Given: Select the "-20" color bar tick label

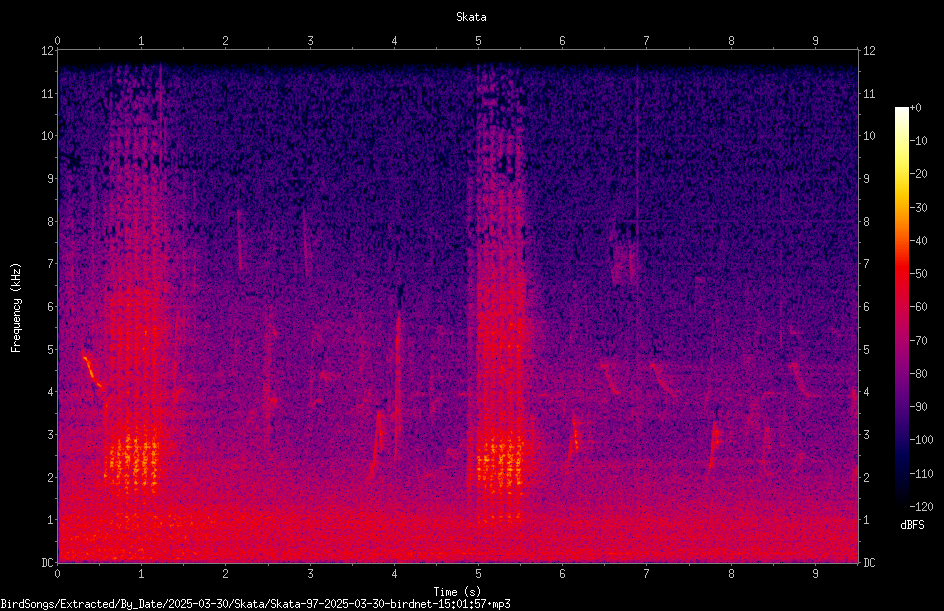Looking at the screenshot, I should click(x=919, y=174).
